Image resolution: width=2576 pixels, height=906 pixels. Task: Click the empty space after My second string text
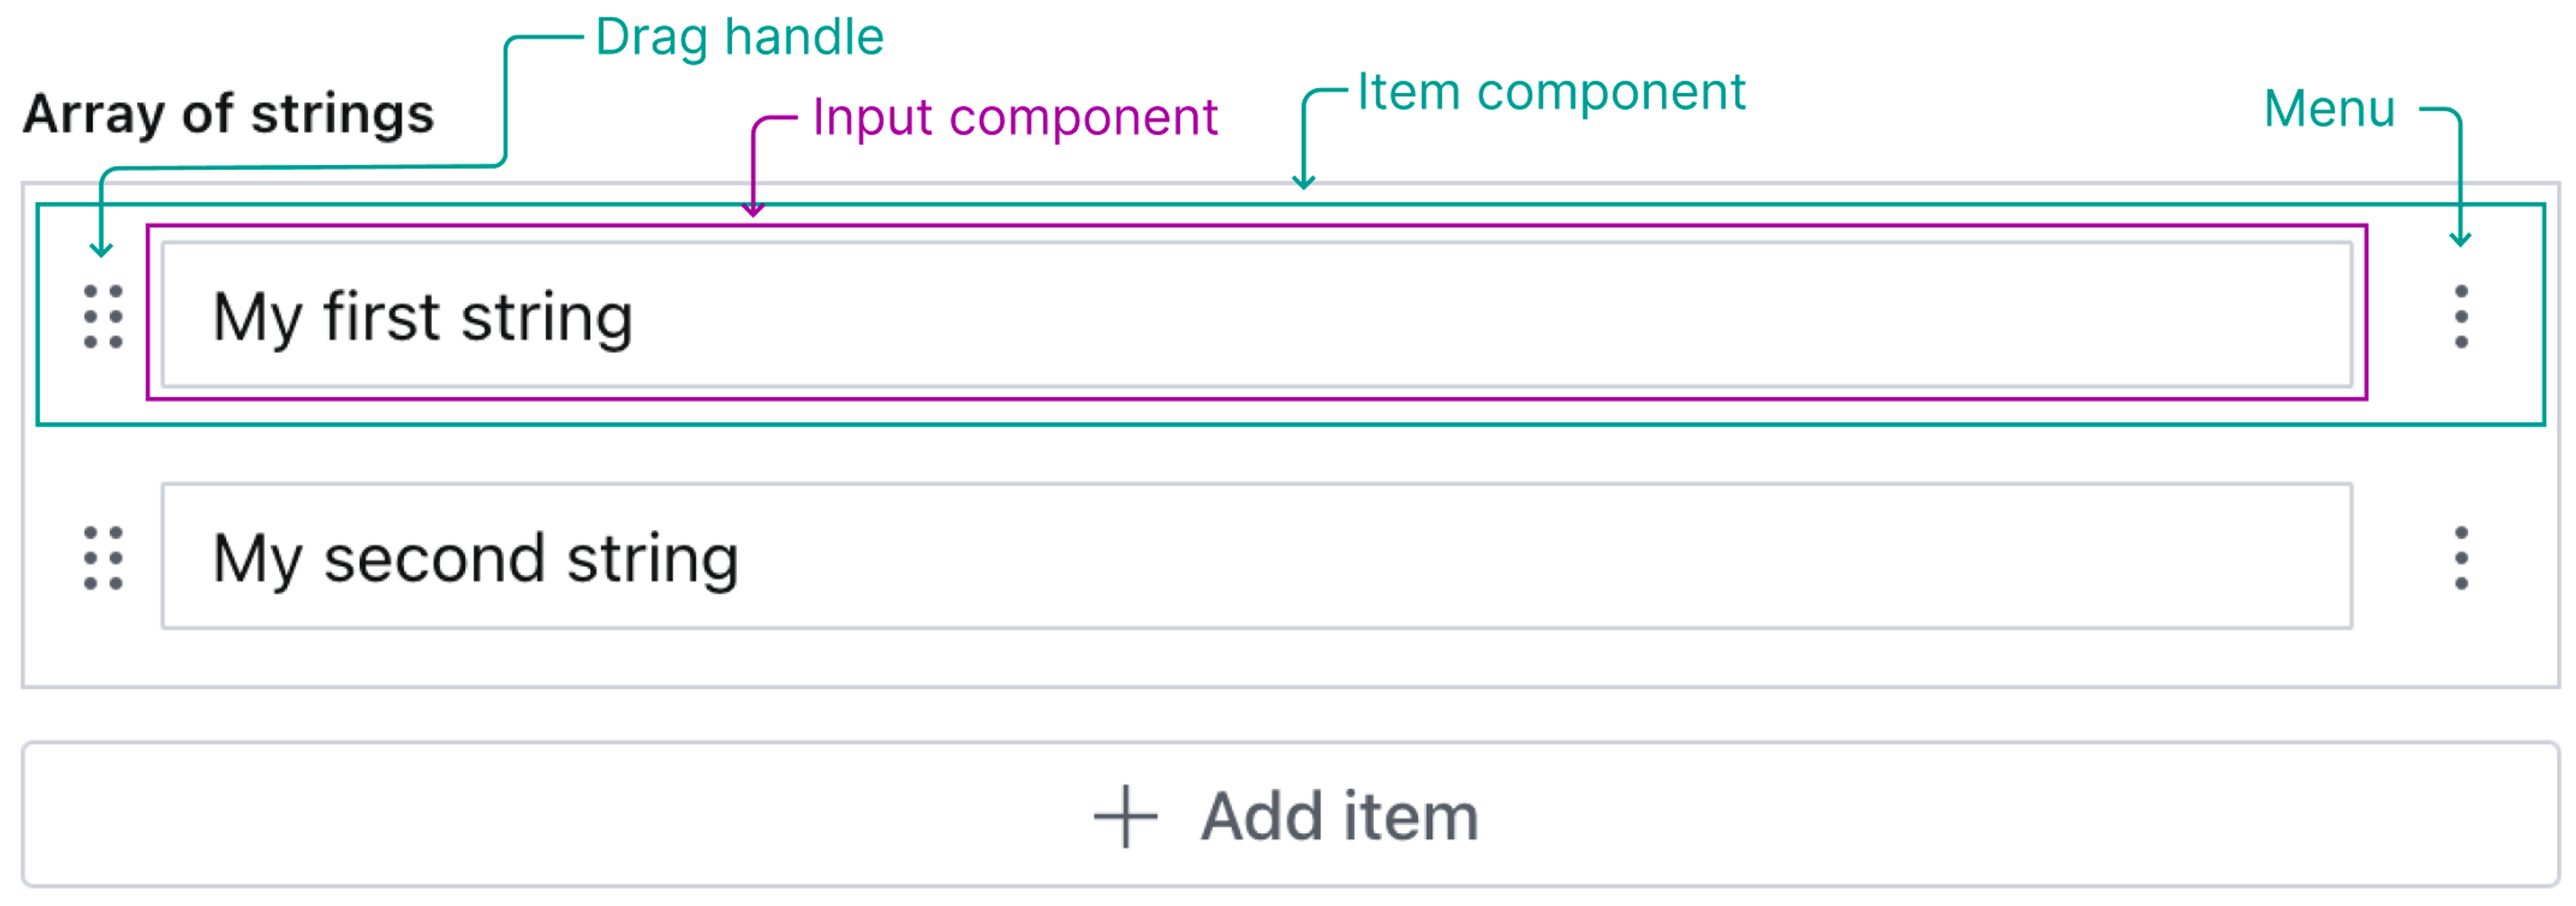pyautogui.click(x=1500, y=557)
